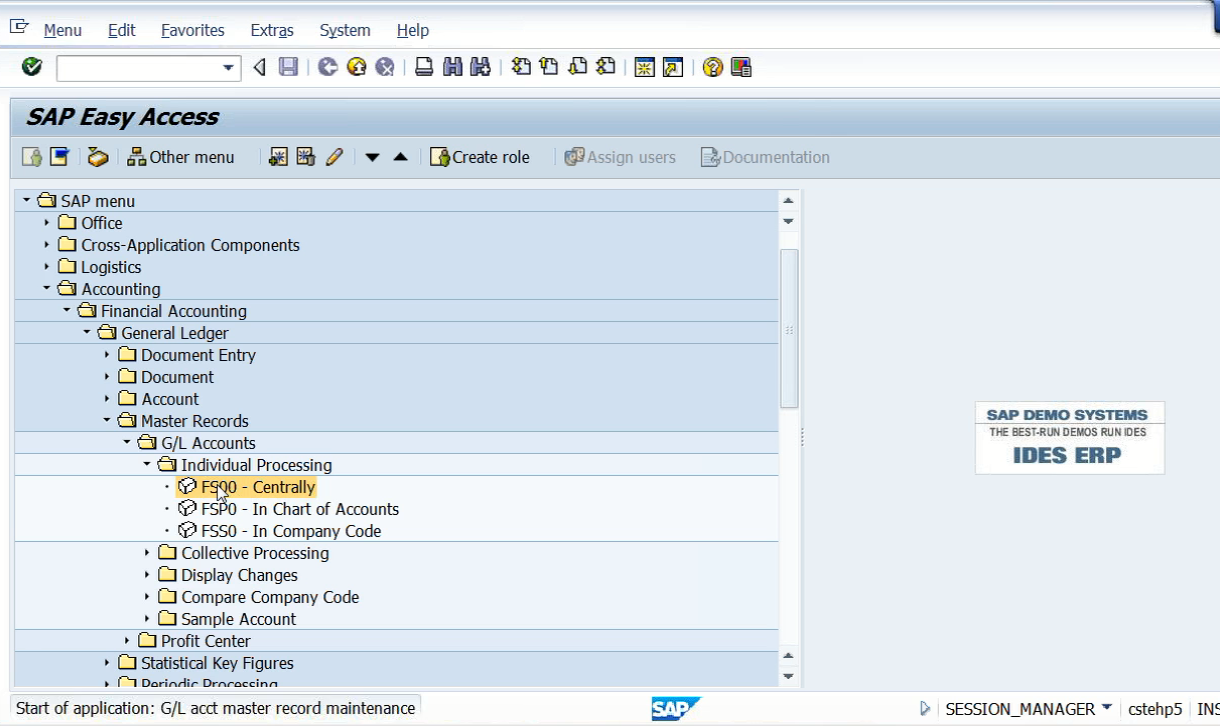Click the yellow Help question mark icon

[x=713, y=67]
